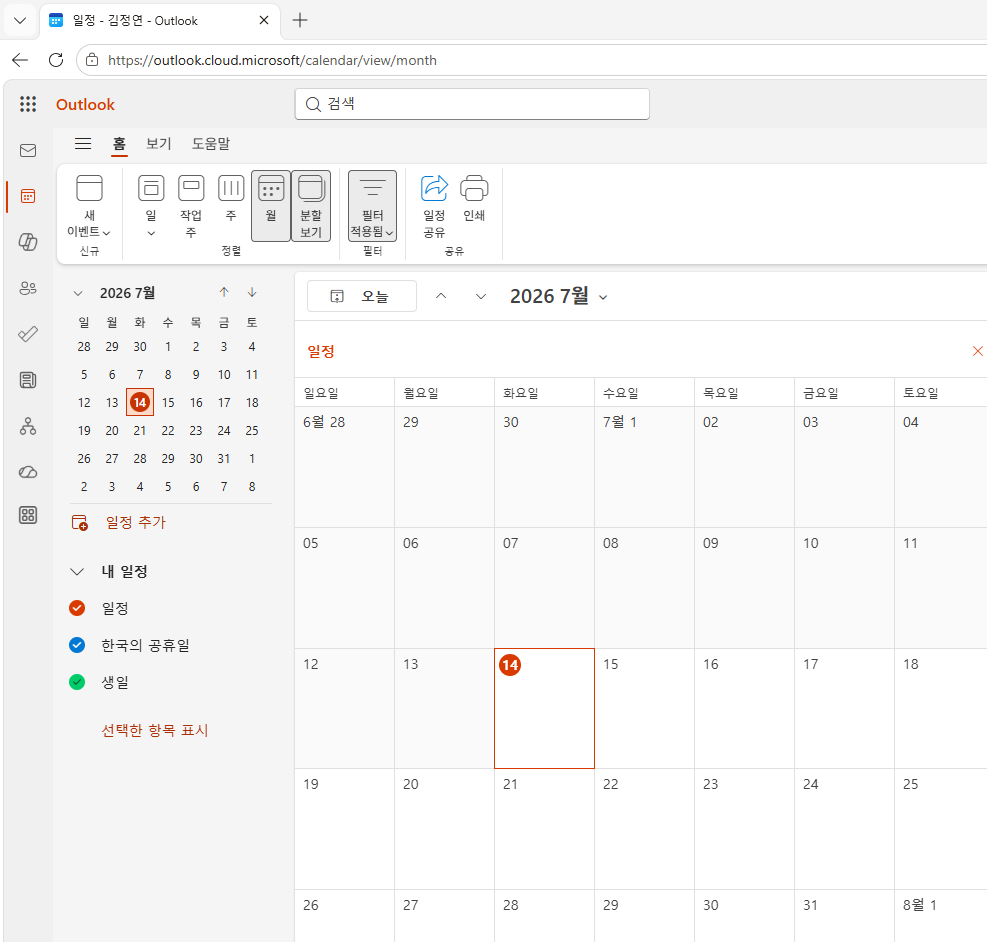Open the Day view options arrow

click(x=151, y=233)
